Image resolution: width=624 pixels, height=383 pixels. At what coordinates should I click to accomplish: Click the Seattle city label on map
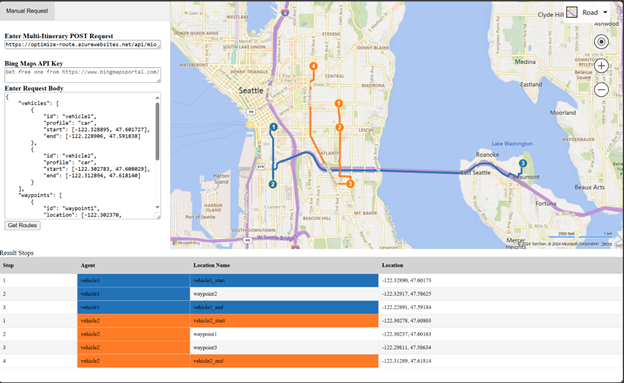(x=251, y=91)
